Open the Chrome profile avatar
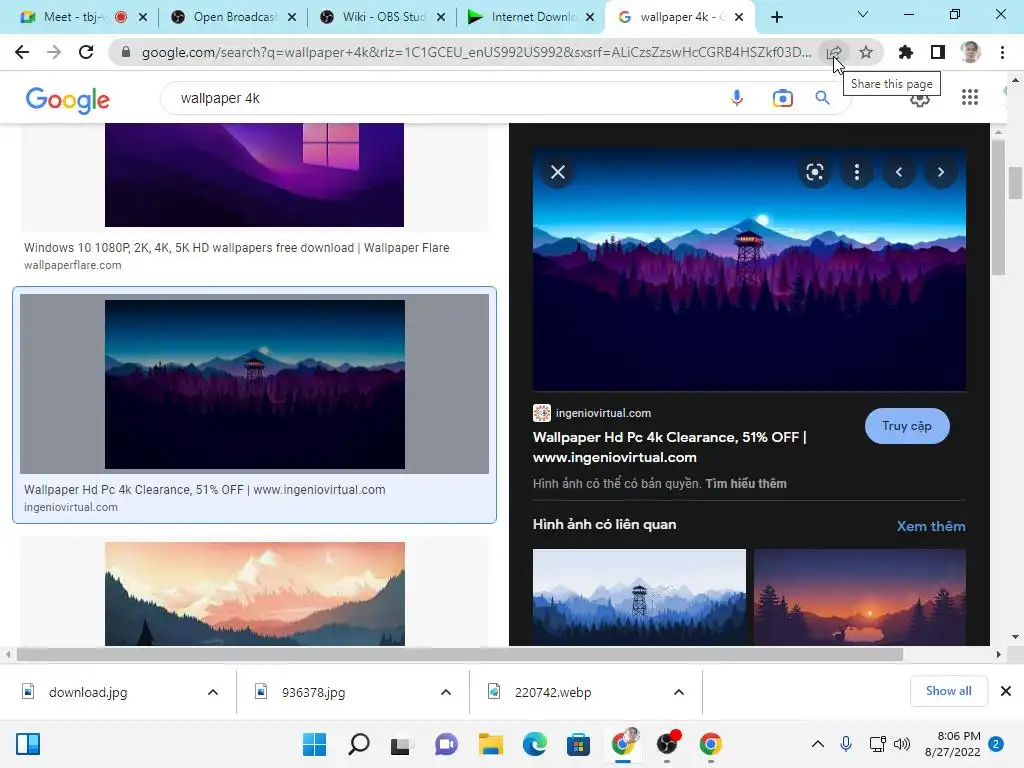 (x=970, y=52)
